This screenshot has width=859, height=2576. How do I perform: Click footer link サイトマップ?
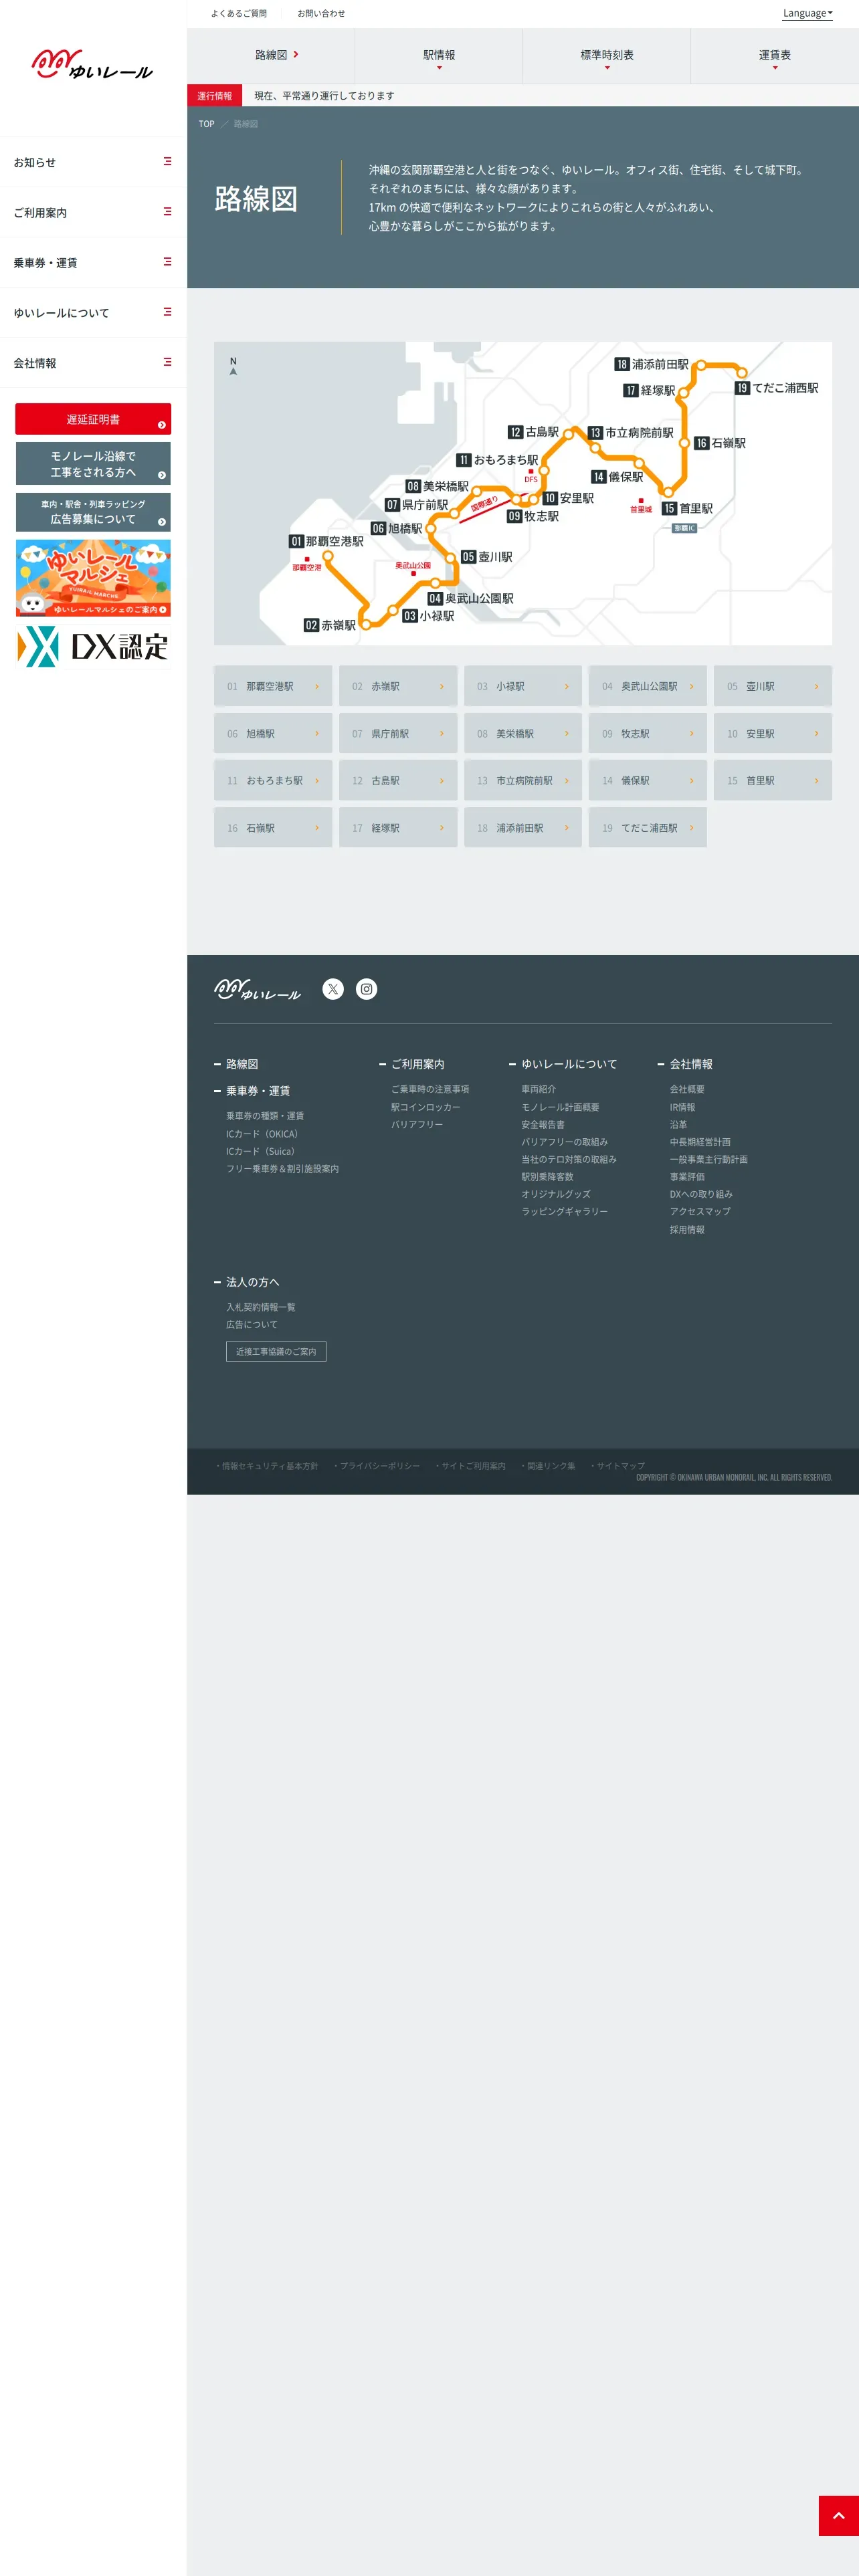[x=618, y=1466]
